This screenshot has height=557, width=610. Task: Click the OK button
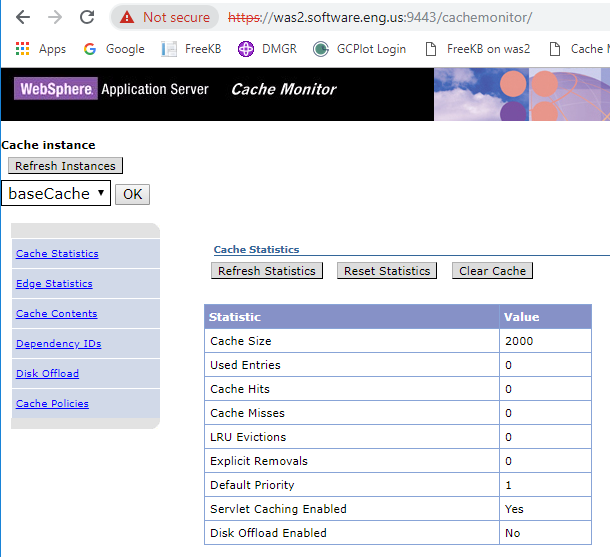(x=132, y=194)
